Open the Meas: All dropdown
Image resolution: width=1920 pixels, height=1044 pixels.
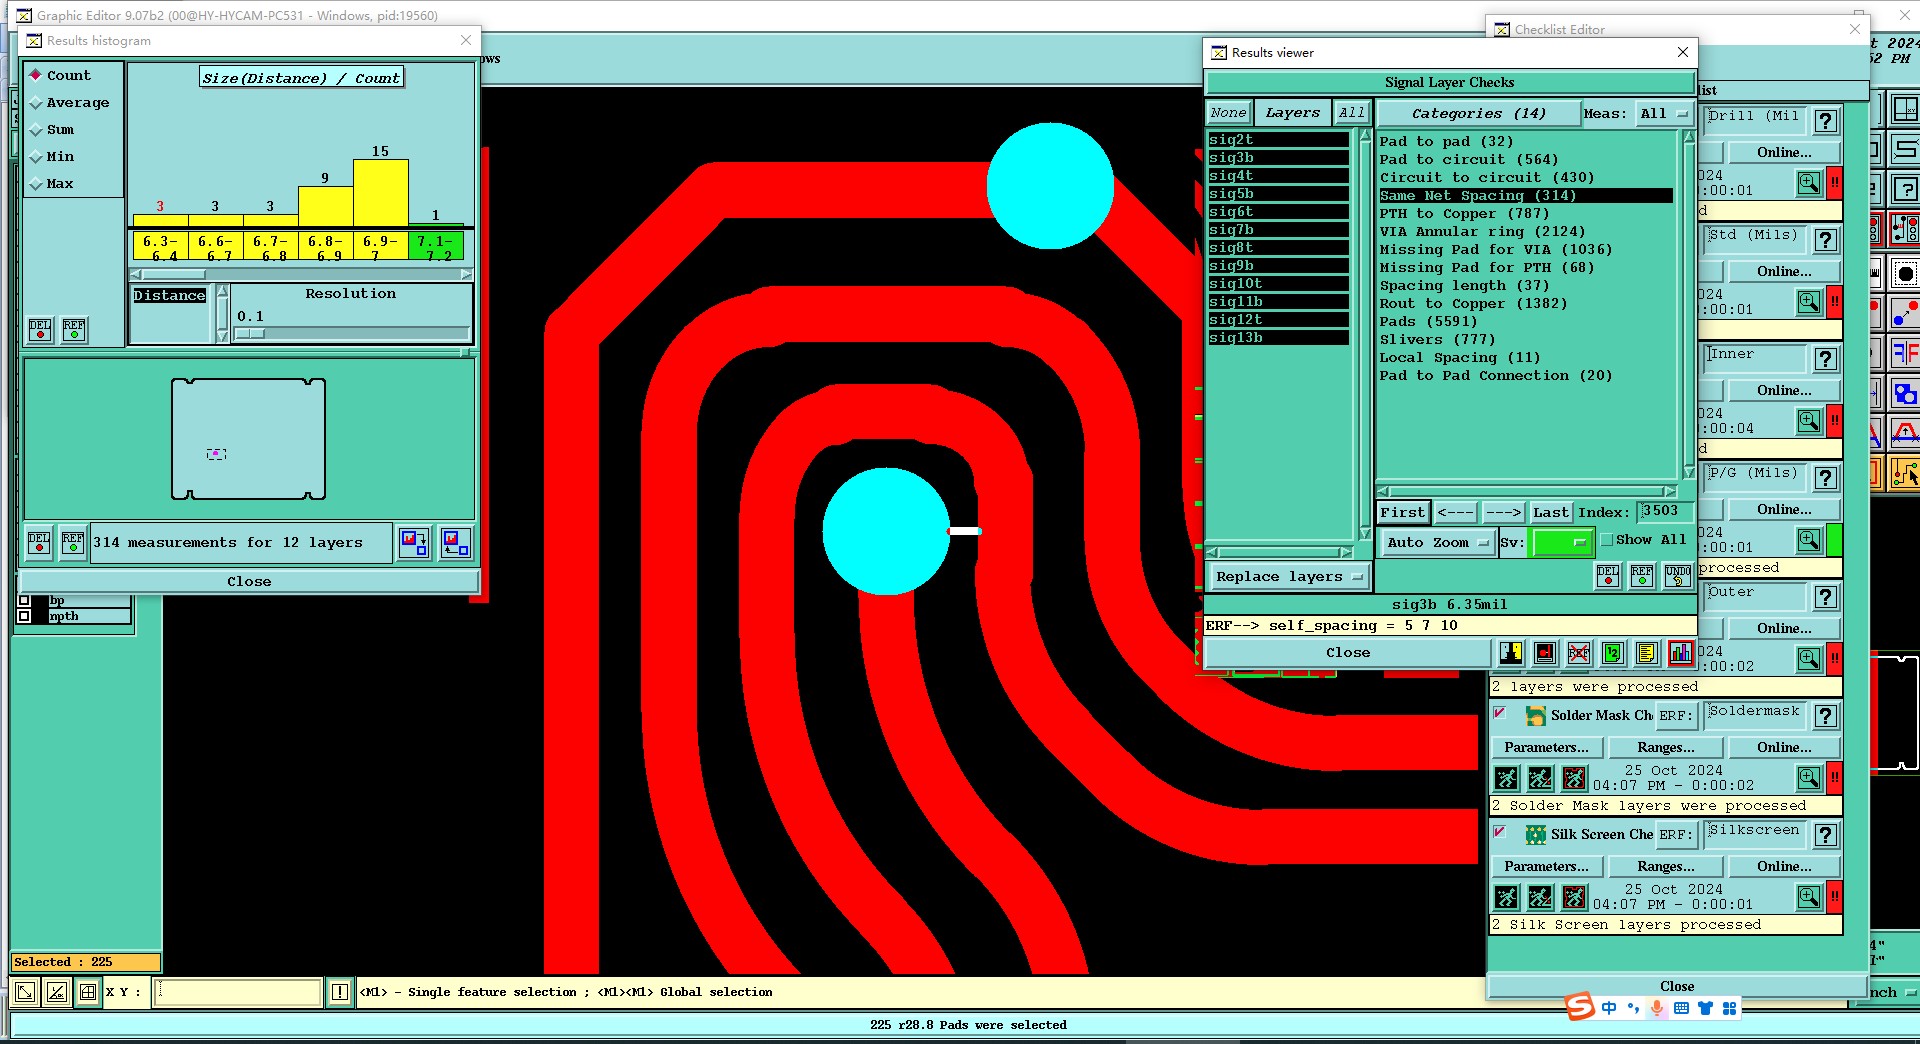click(1664, 114)
